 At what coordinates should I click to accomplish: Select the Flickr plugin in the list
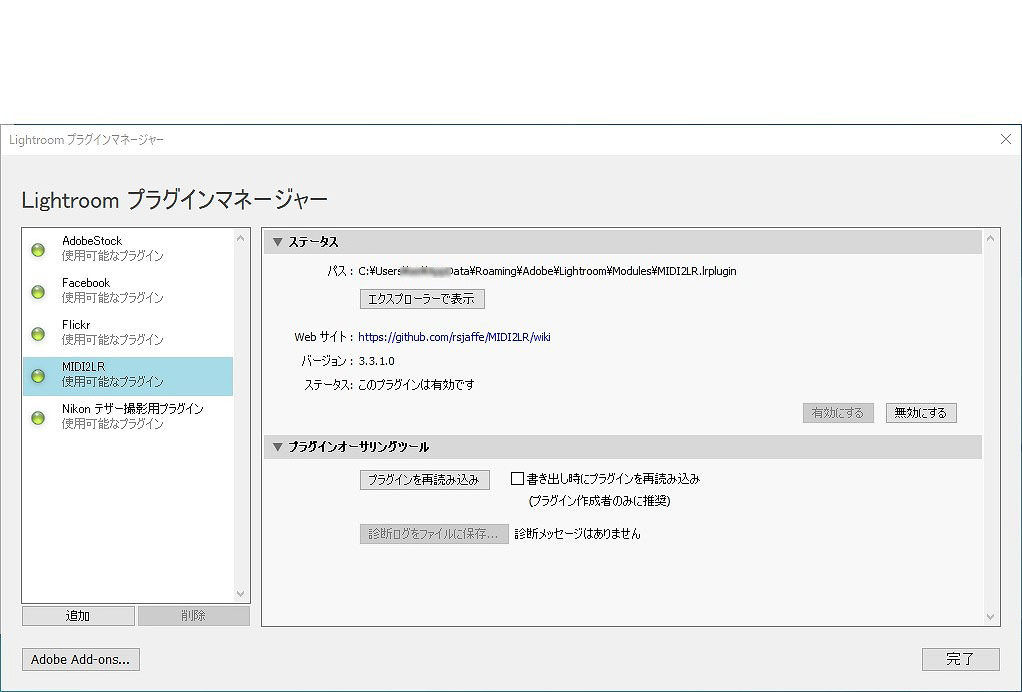click(128, 332)
